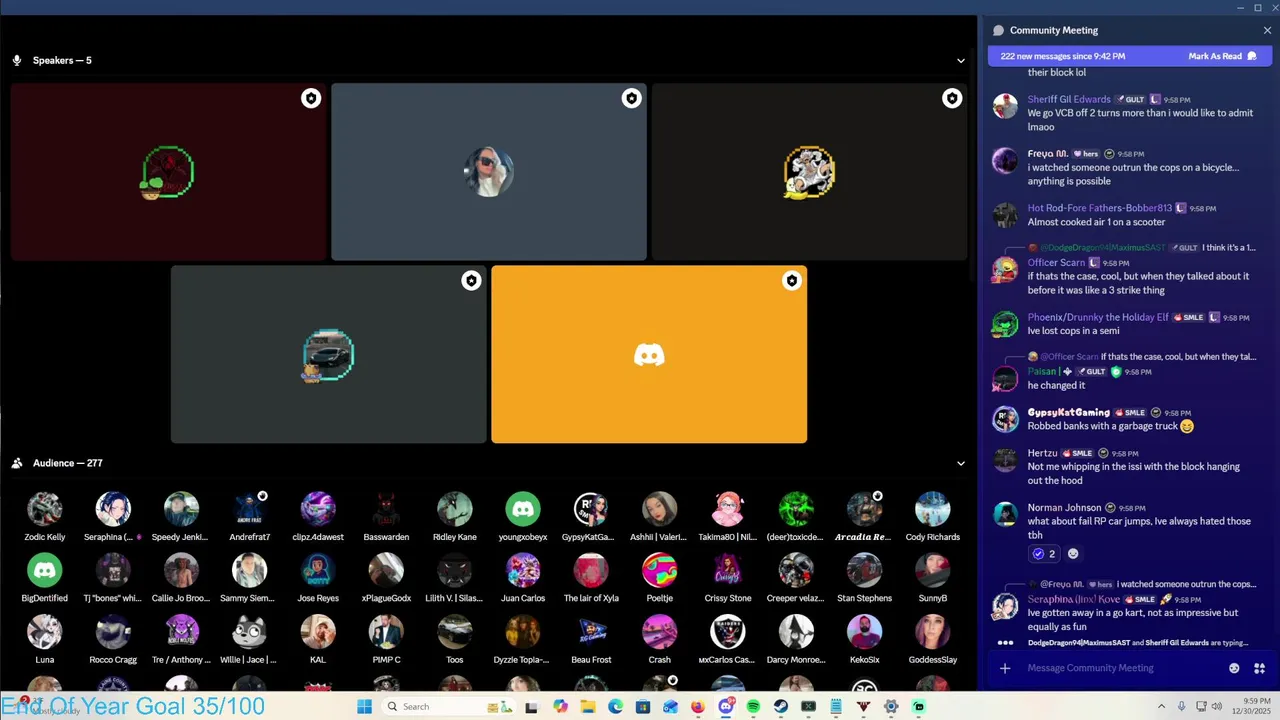Image resolution: width=1280 pixels, height=720 pixels.
Task: Select Crissy Stone audience avatar
Action: [x=727, y=571]
